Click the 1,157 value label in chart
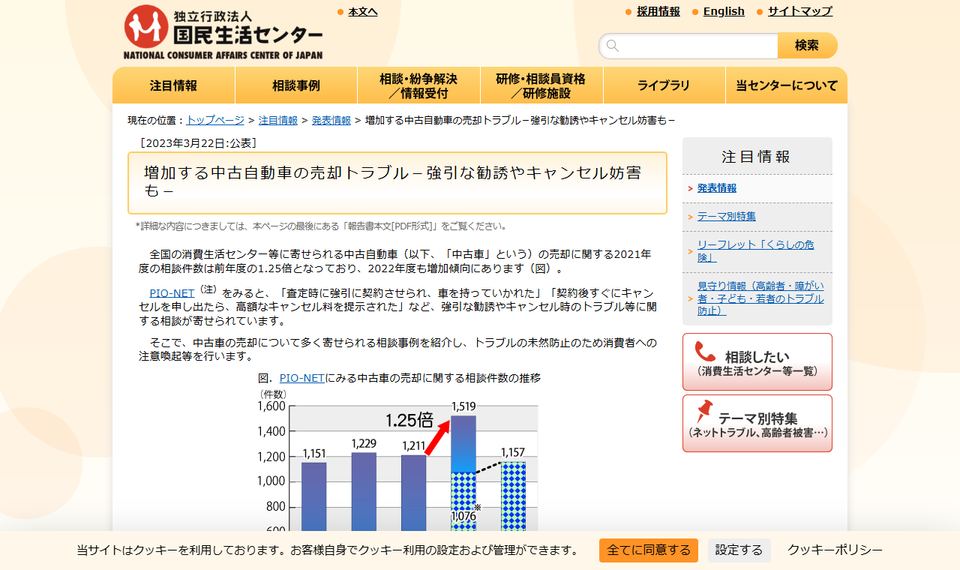 tap(512, 452)
